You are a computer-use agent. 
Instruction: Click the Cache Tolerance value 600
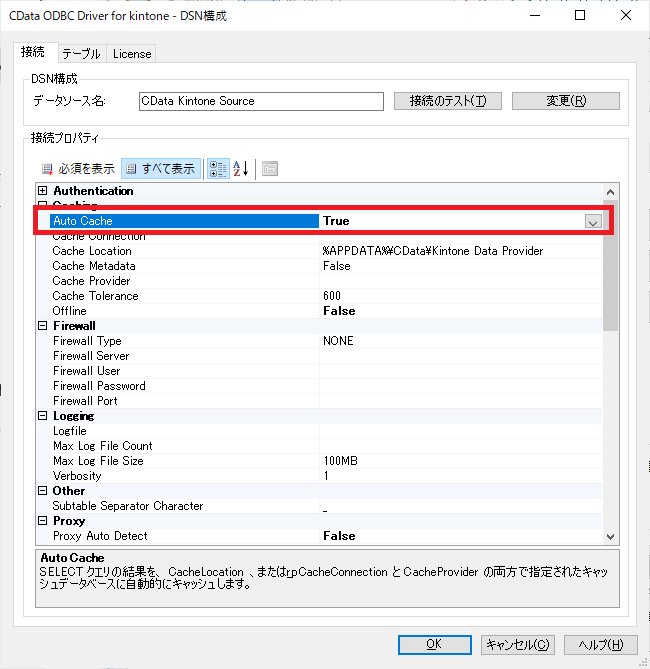[332, 296]
